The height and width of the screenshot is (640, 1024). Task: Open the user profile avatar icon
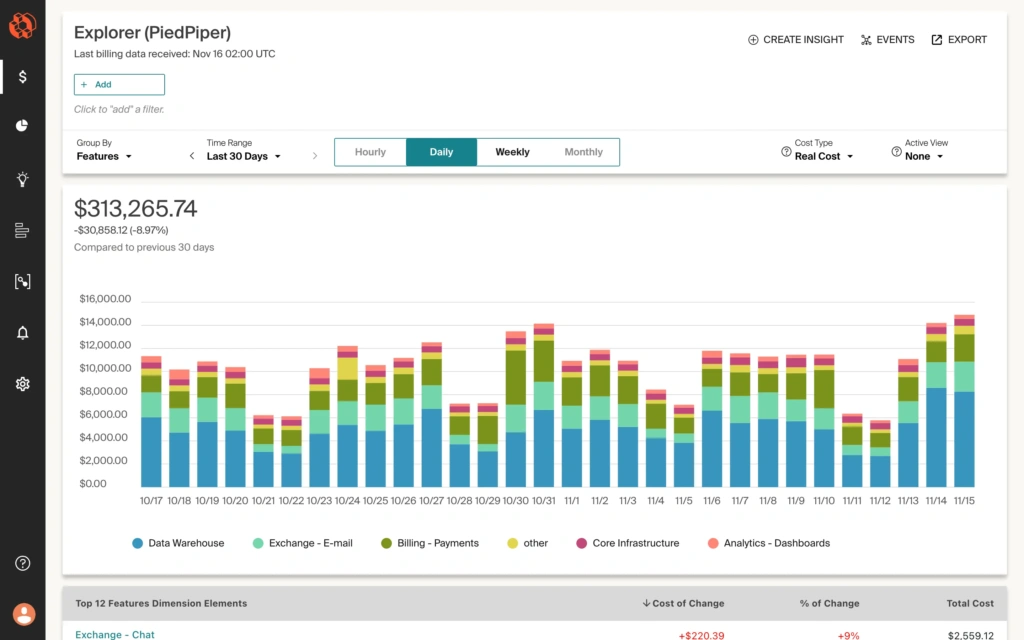(x=24, y=614)
